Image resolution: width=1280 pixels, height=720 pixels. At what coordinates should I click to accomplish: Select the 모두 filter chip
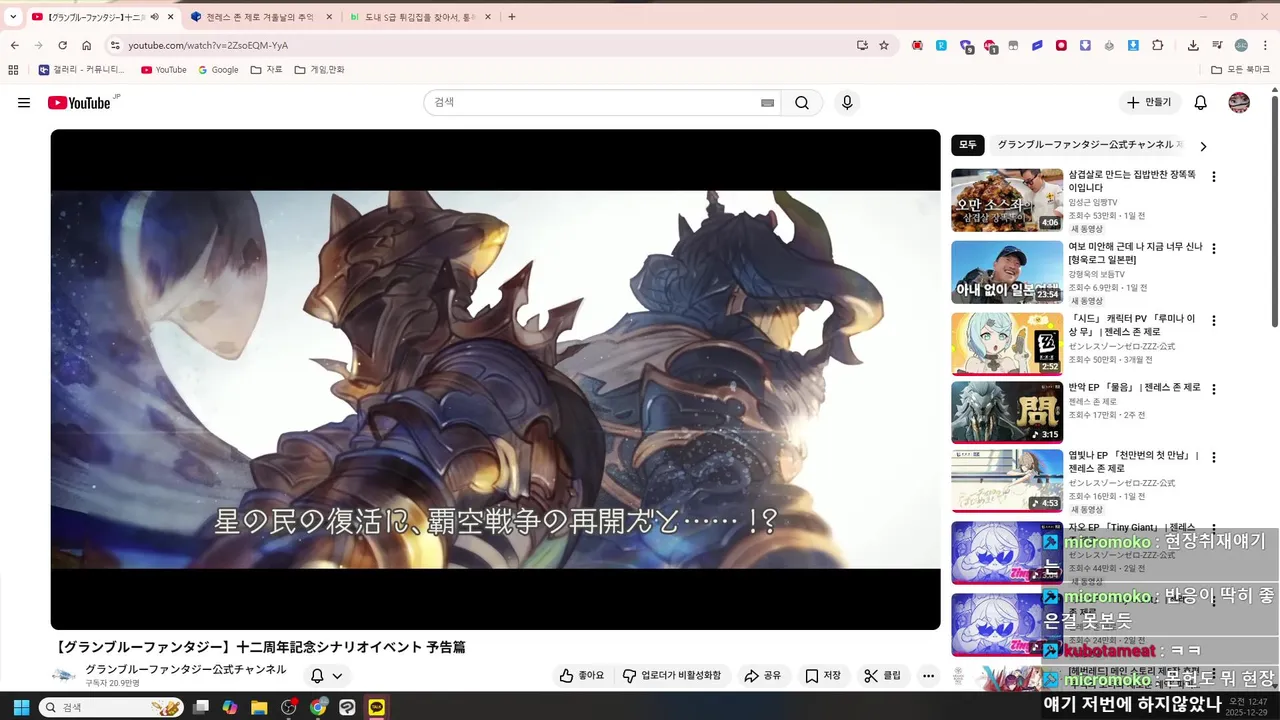tap(968, 145)
